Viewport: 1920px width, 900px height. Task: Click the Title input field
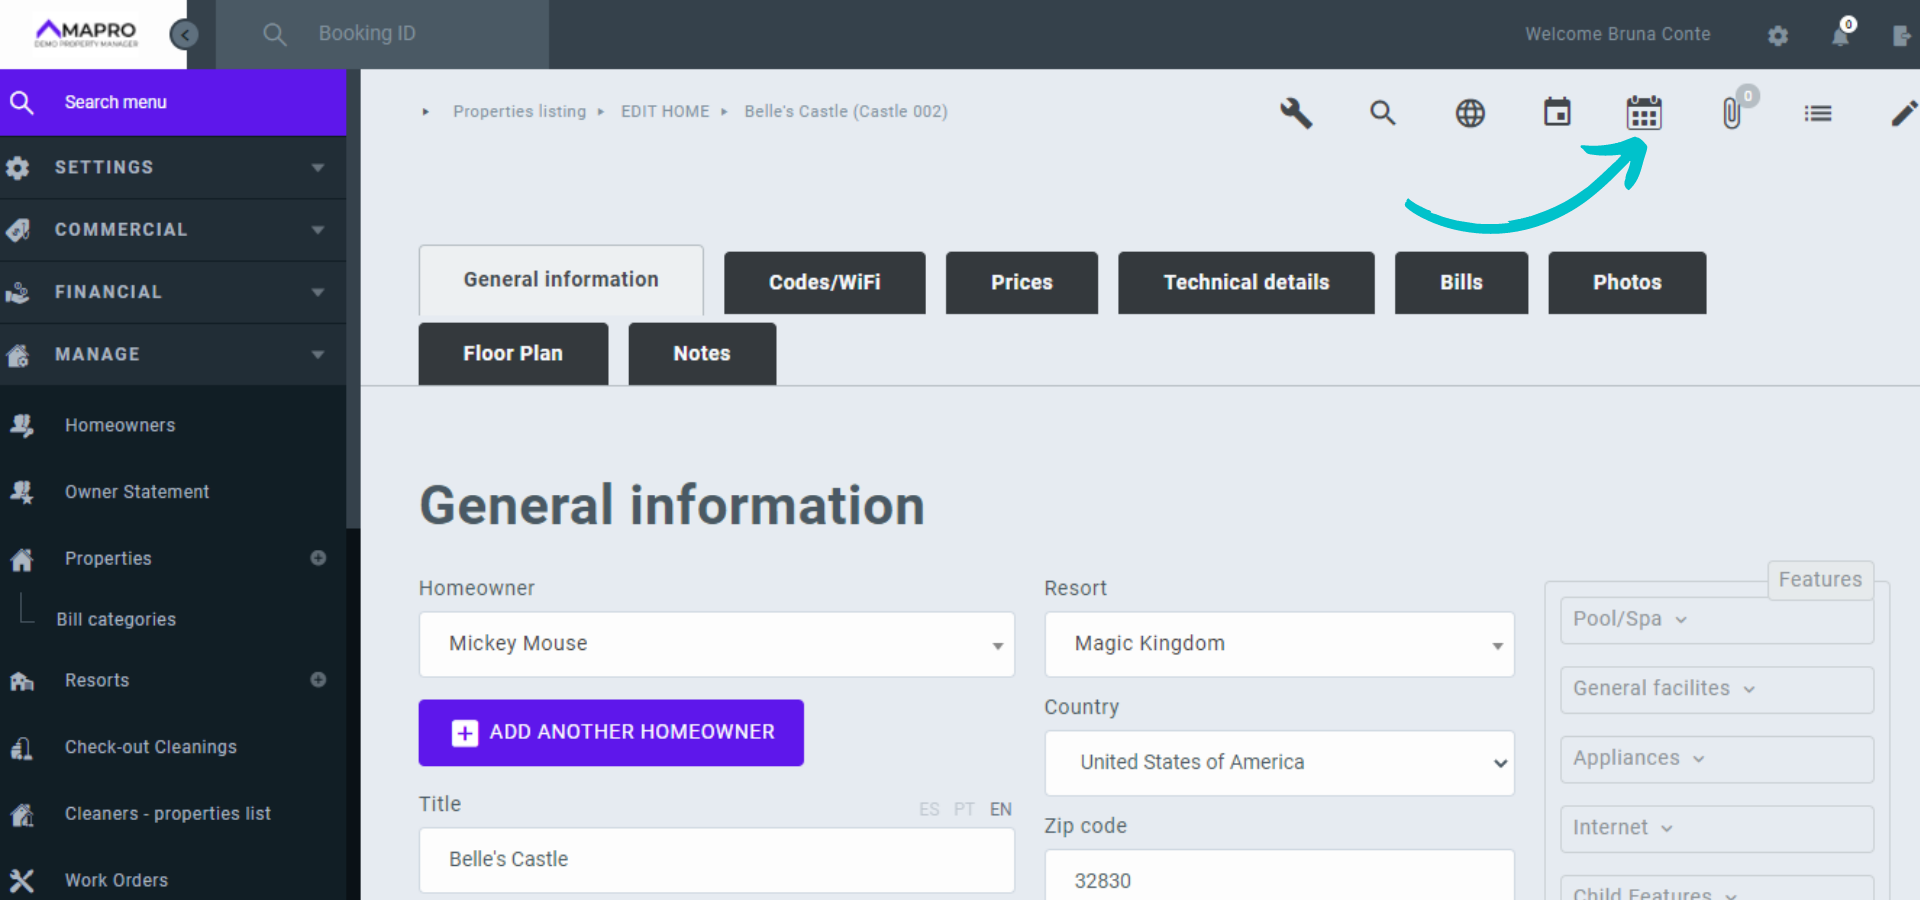(716, 860)
